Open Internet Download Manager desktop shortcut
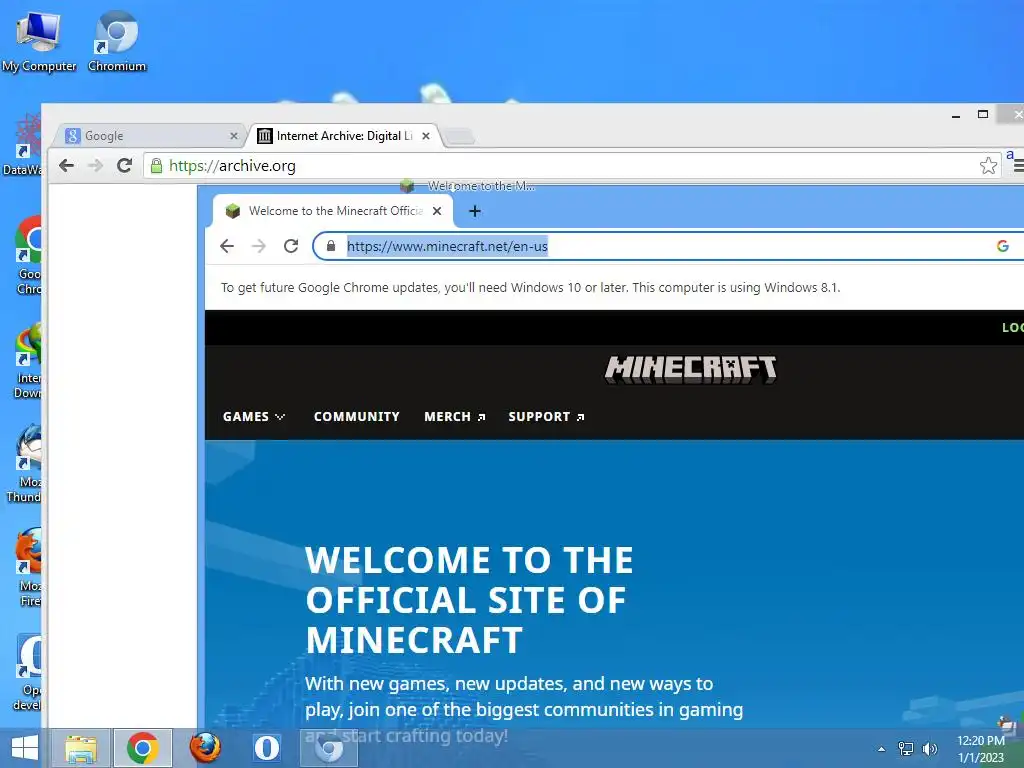 tap(28, 360)
